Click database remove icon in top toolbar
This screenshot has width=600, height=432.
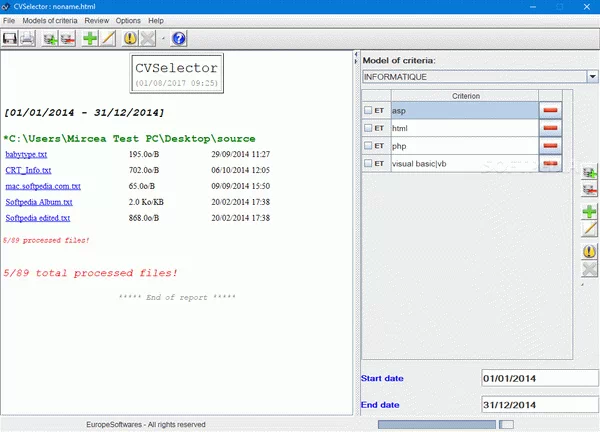tap(68, 39)
